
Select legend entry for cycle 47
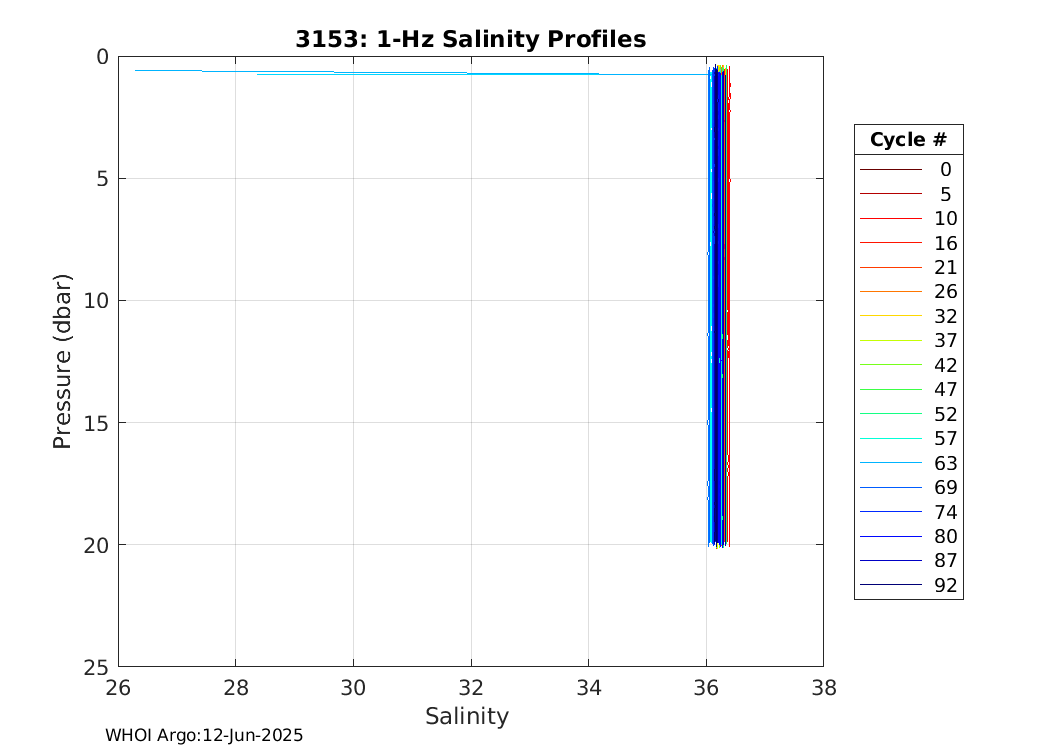pos(909,389)
